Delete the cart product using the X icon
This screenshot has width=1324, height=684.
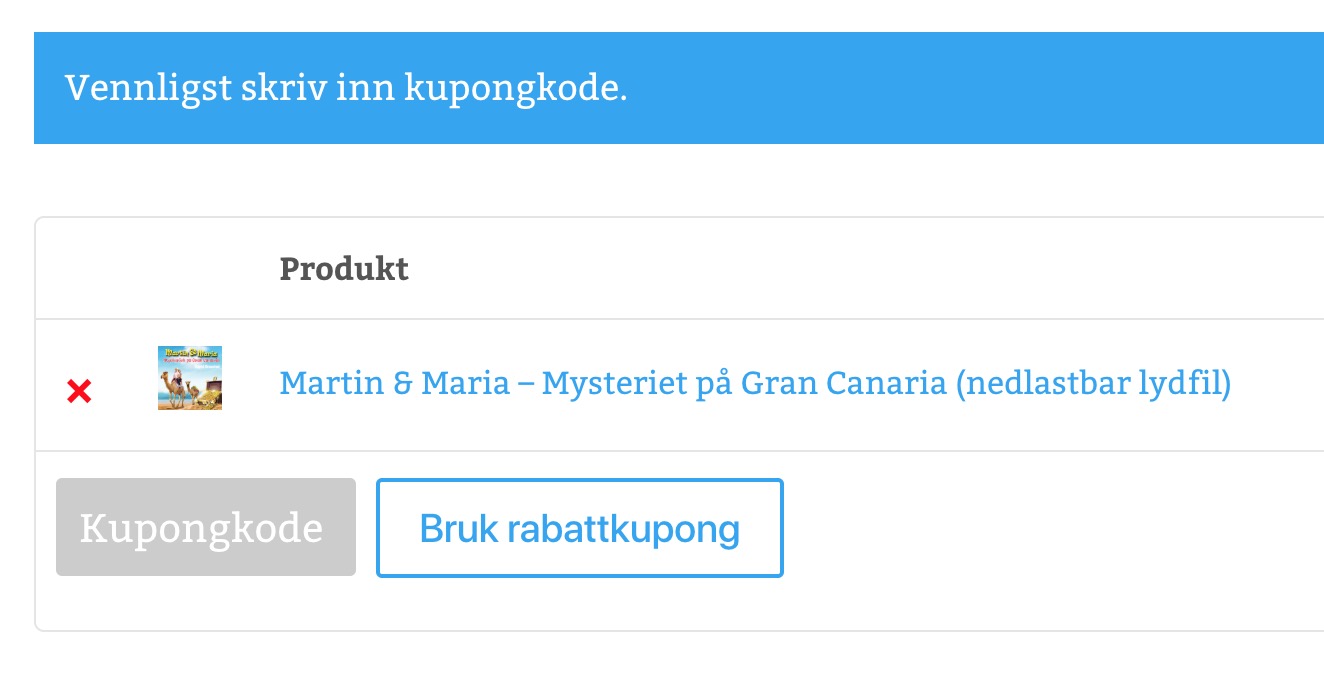click(79, 392)
